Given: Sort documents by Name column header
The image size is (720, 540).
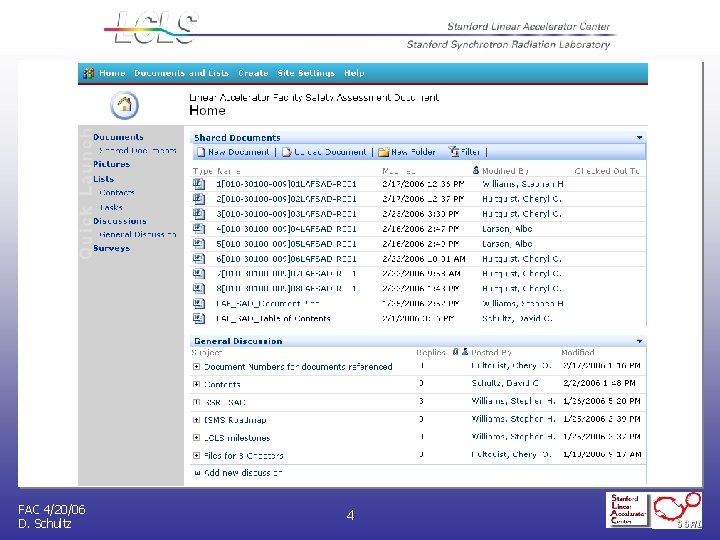Looking at the screenshot, I should pos(229,171).
